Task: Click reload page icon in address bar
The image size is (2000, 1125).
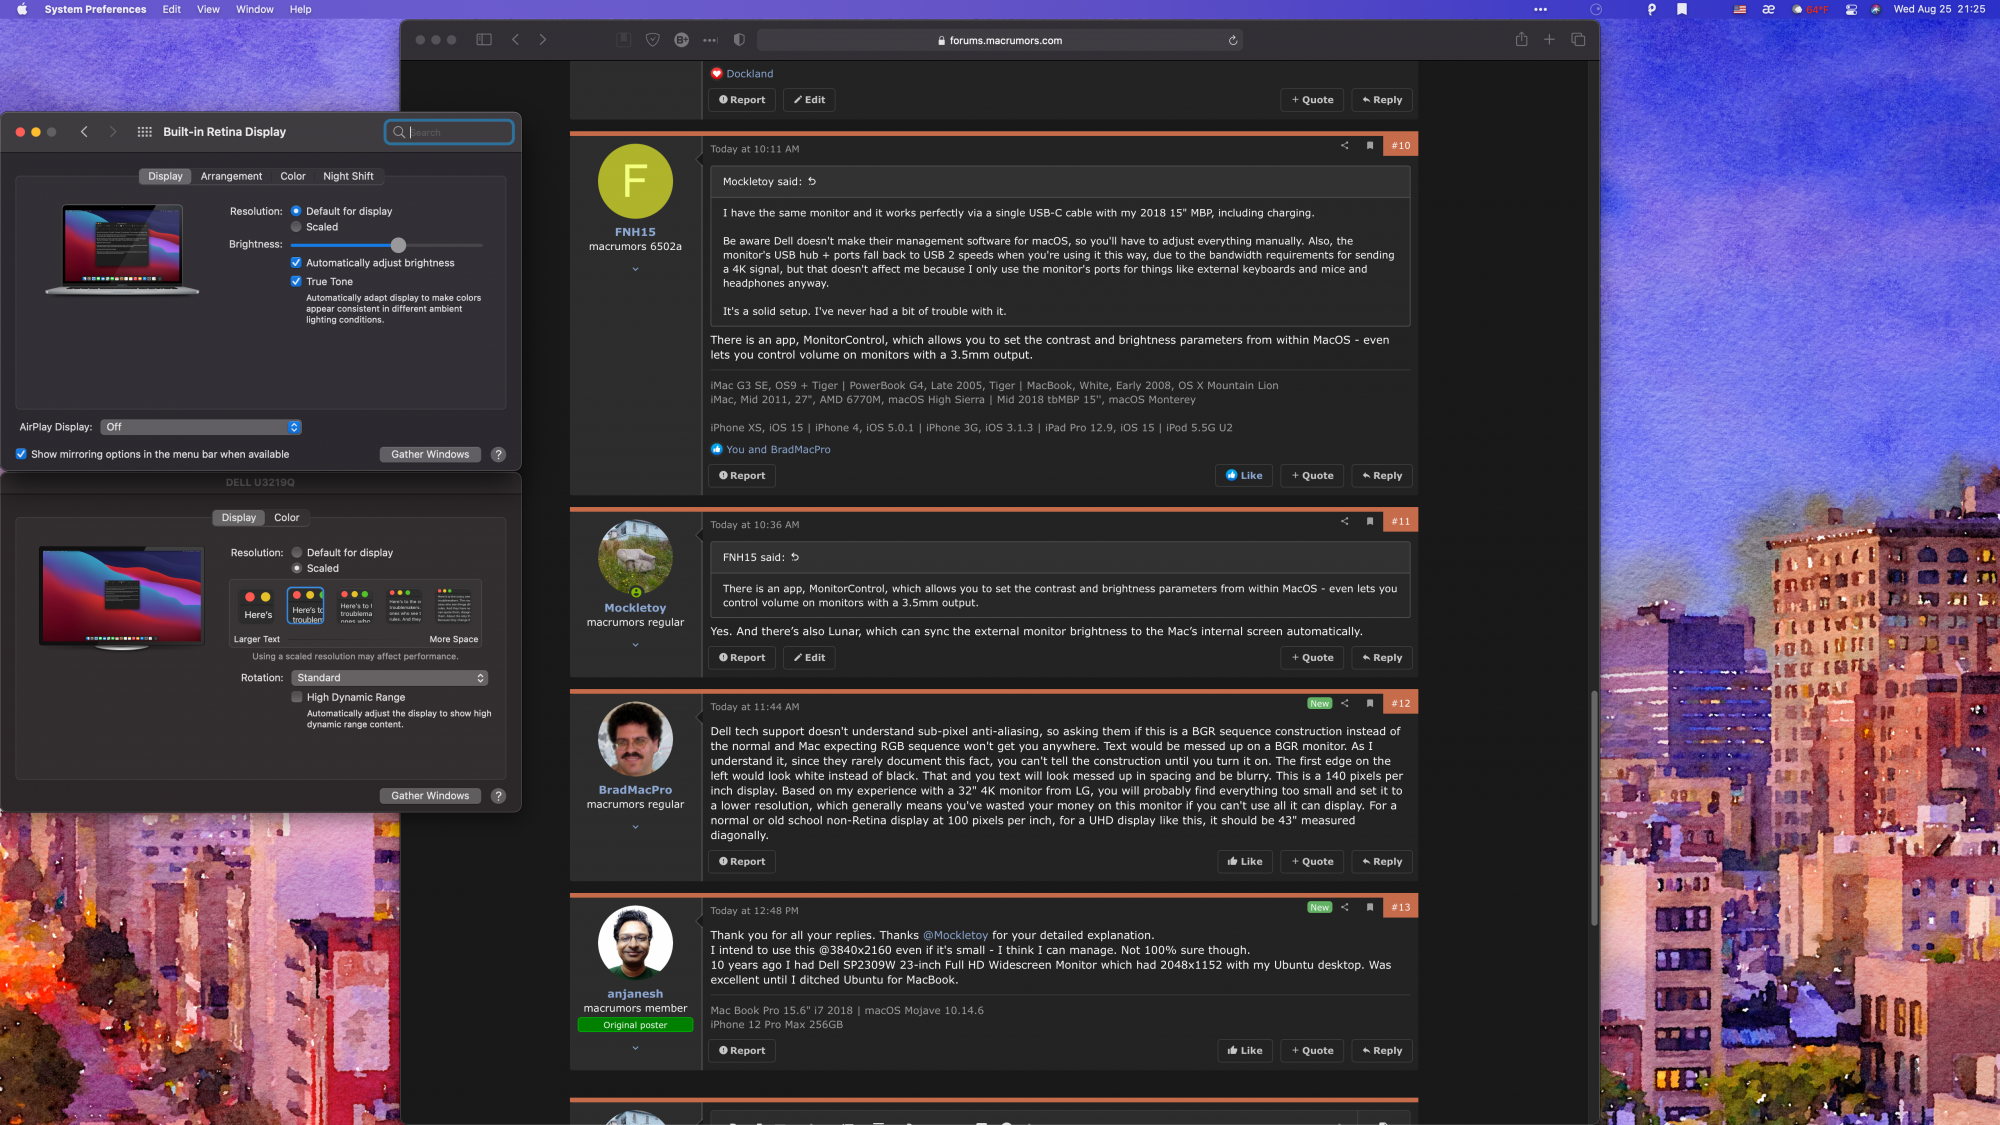Action: tap(1233, 41)
